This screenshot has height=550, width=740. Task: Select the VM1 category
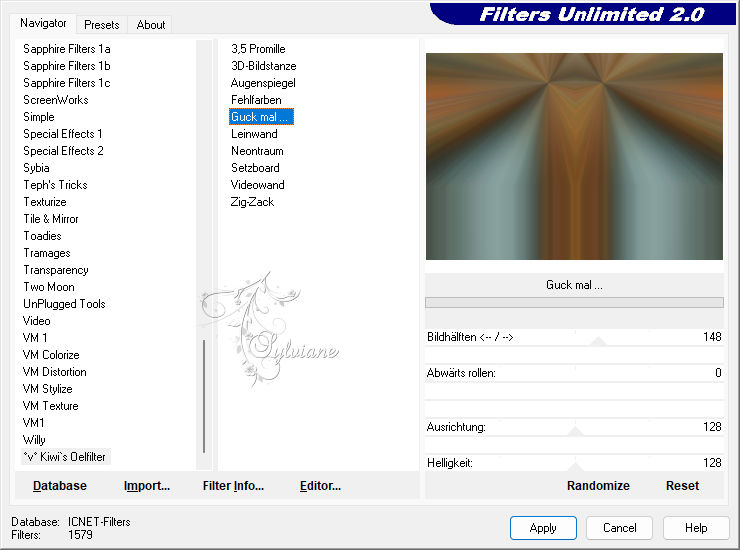tap(33, 423)
